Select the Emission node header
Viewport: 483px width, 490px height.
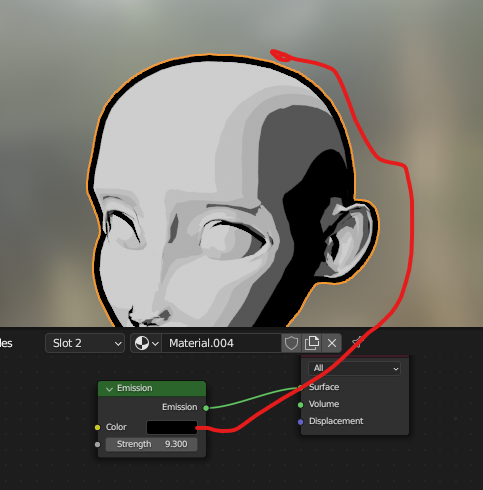coord(152,389)
